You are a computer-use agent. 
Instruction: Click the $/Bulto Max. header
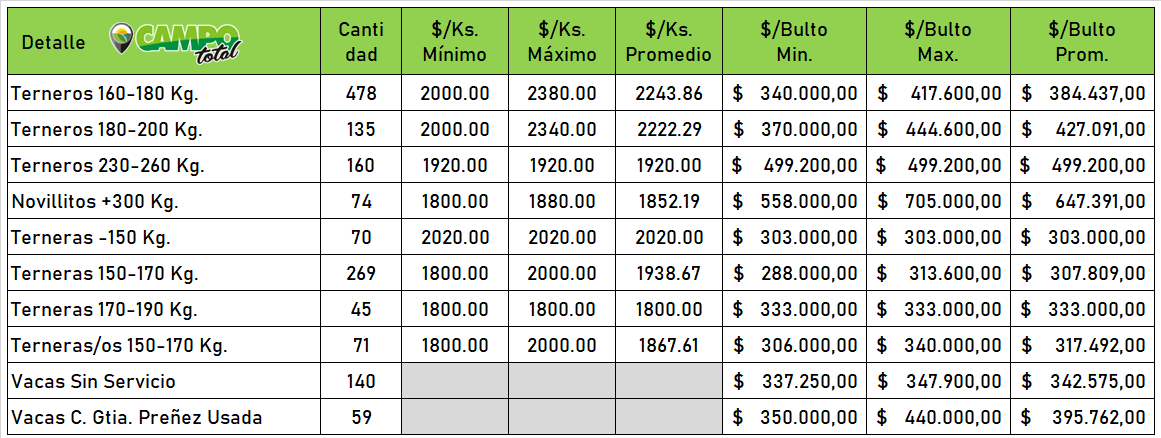tap(938, 42)
